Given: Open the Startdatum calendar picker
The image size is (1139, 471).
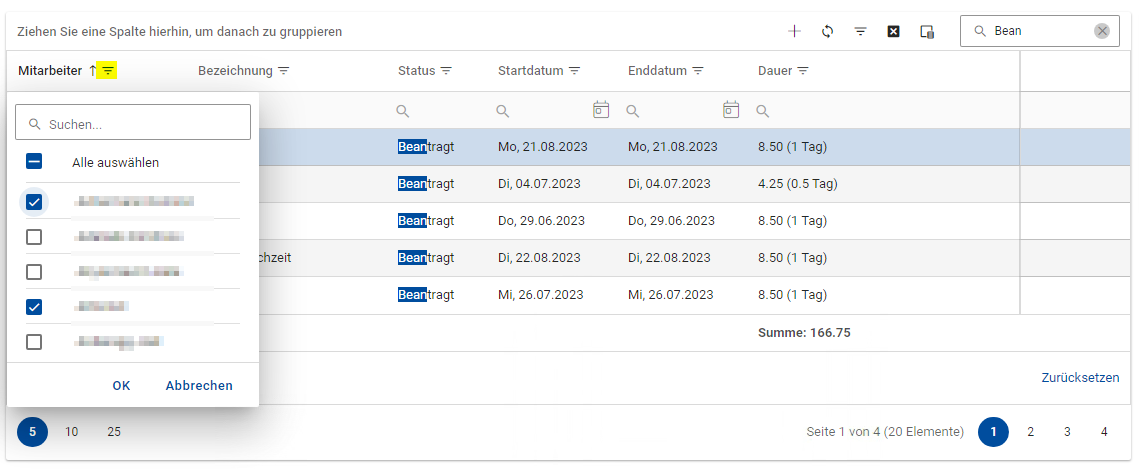Looking at the screenshot, I should tap(601, 110).
